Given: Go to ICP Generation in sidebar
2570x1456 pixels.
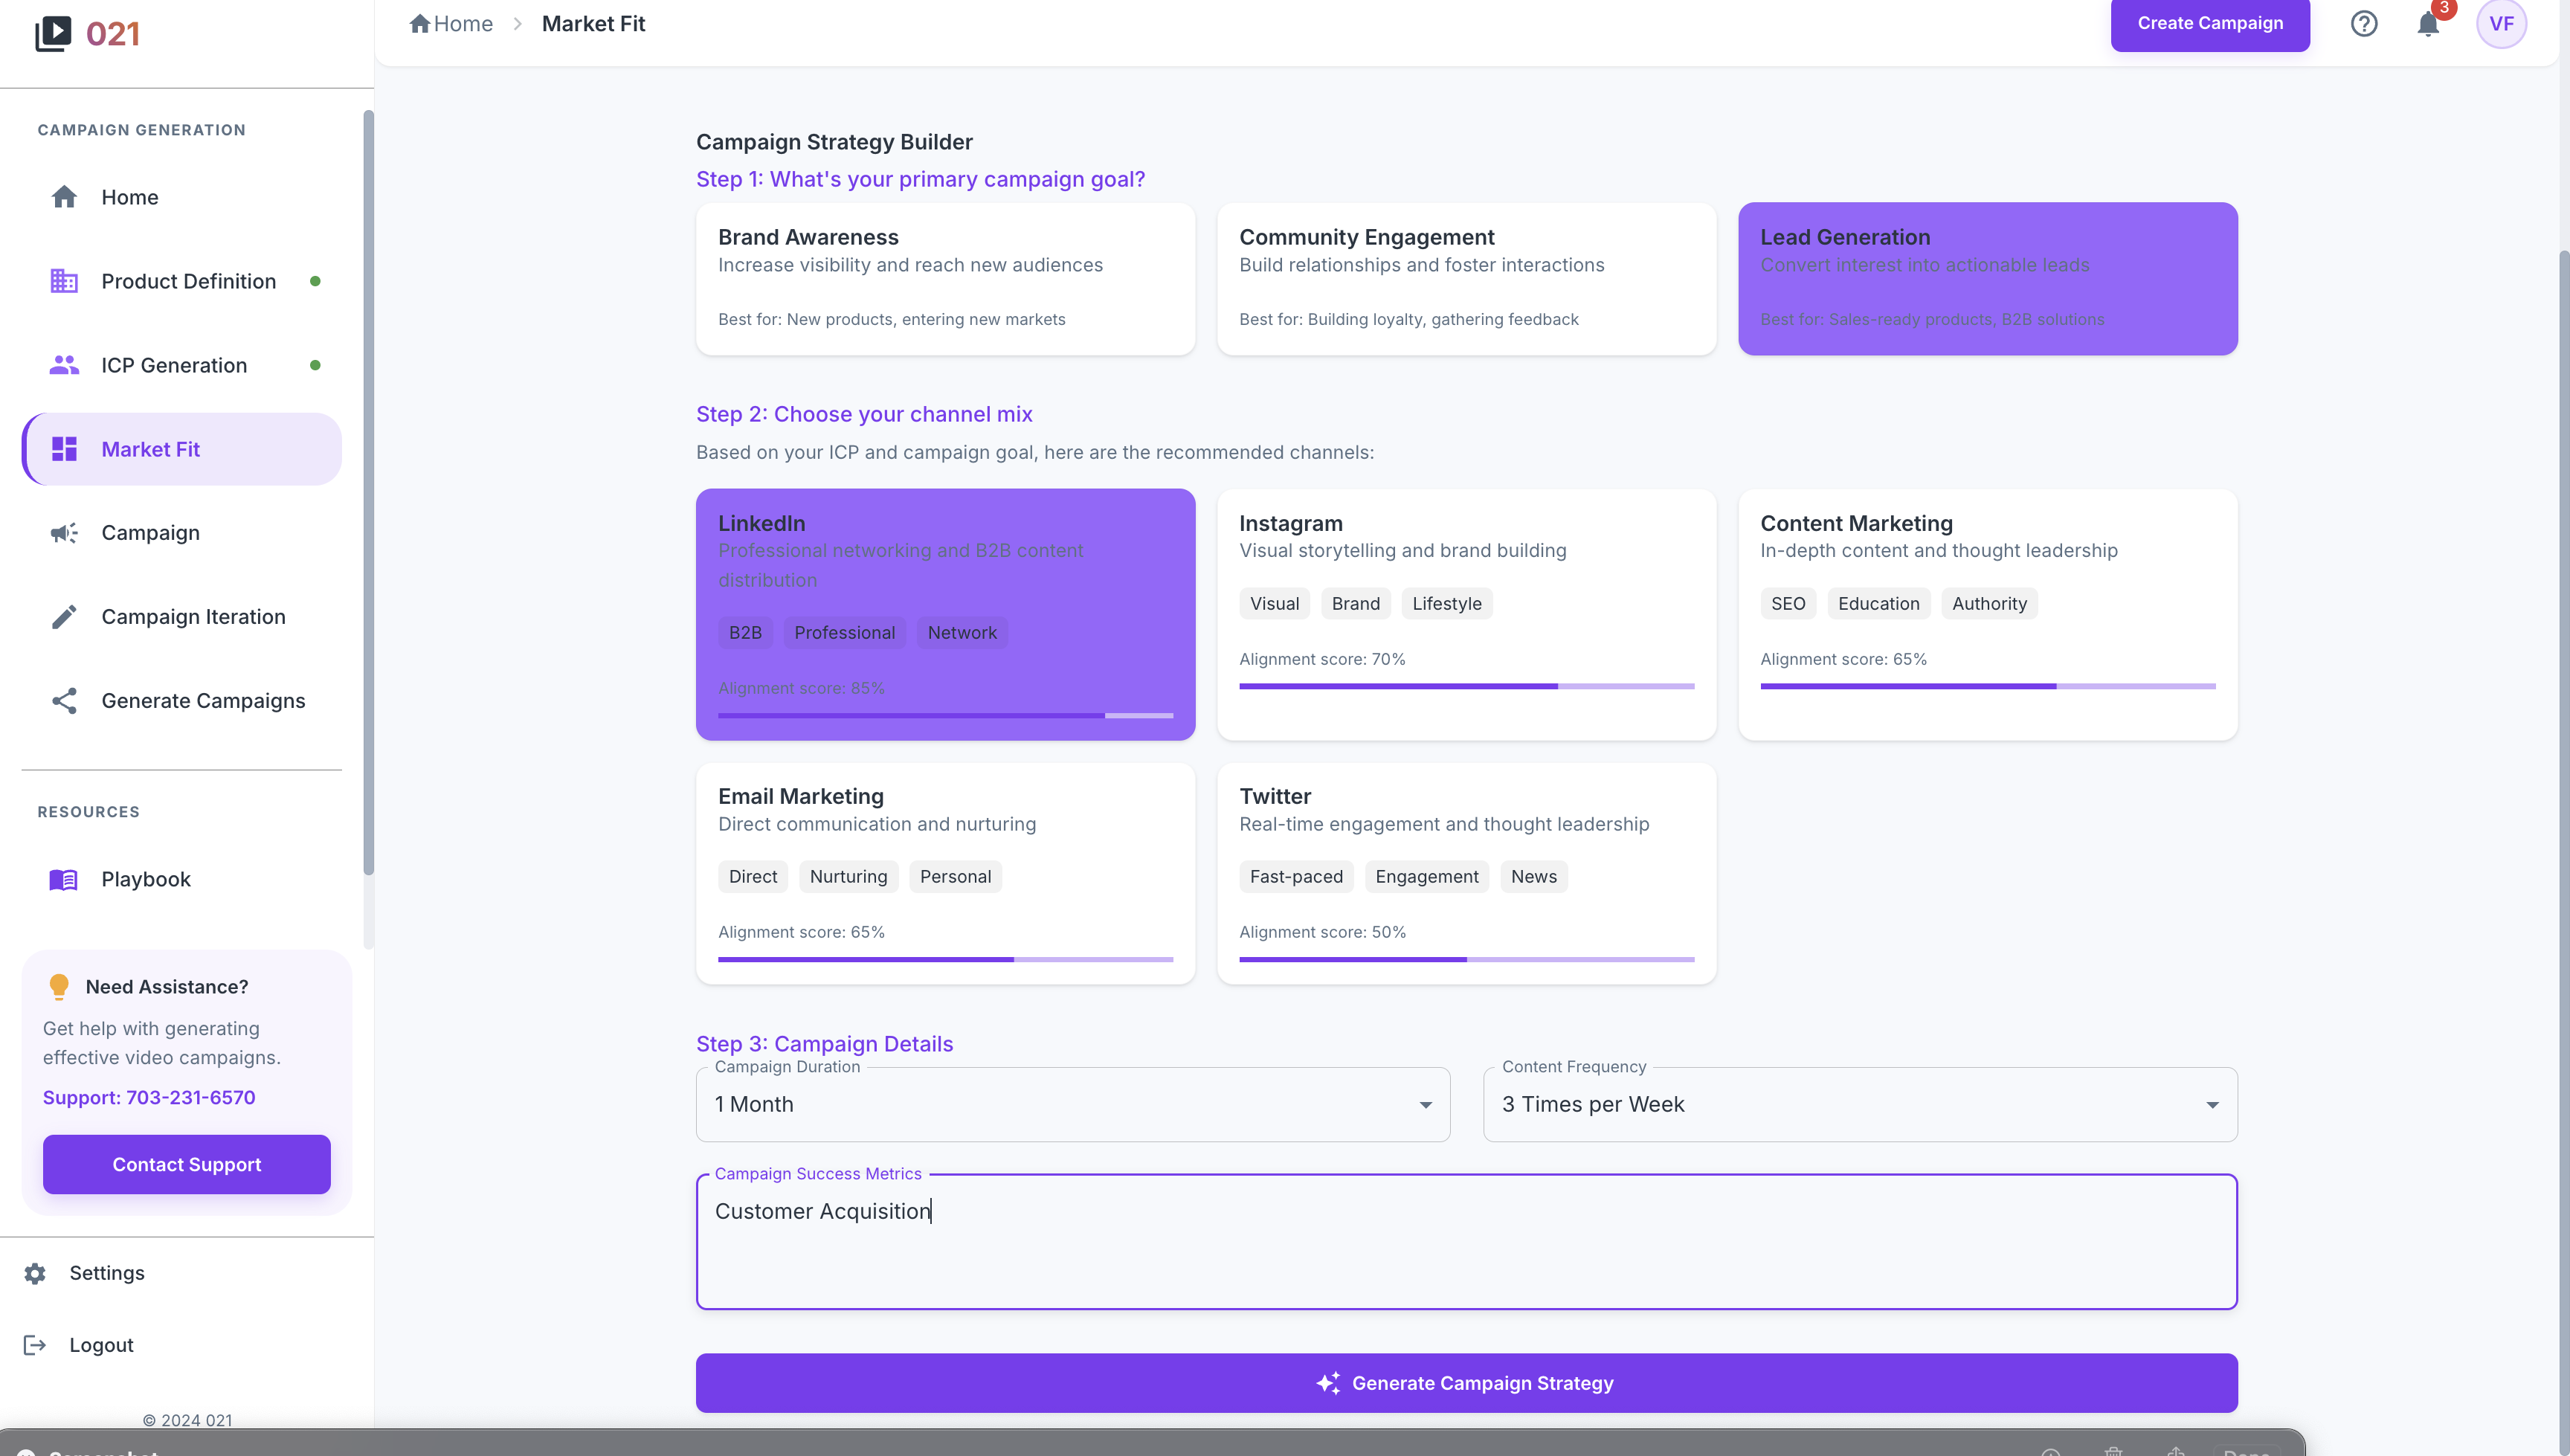Looking at the screenshot, I should (174, 365).
